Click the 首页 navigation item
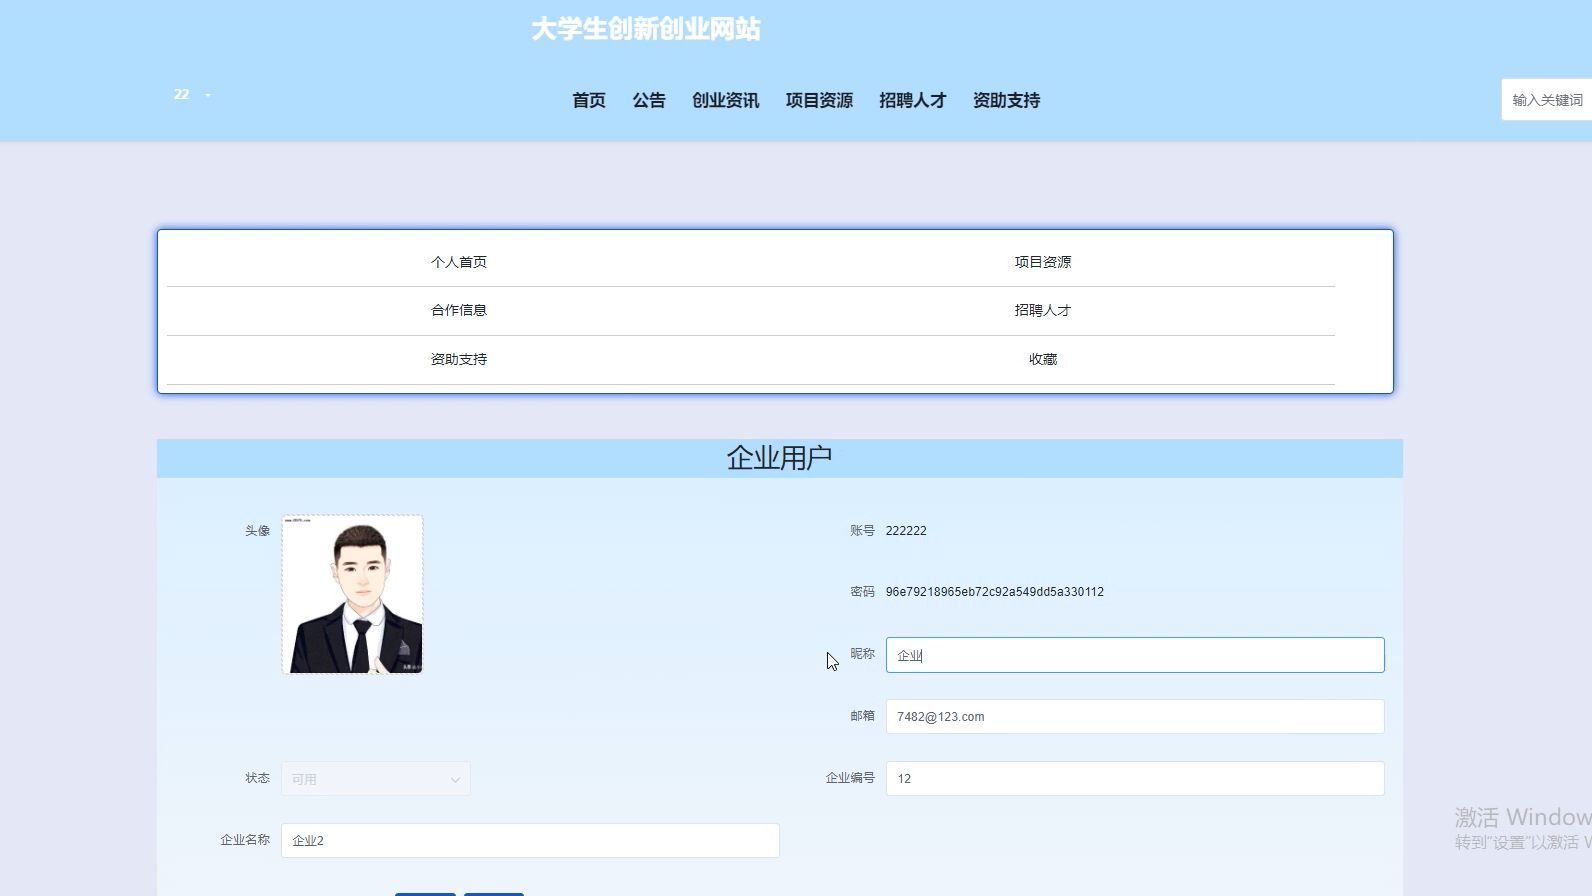Viewport: 1592px width, 896px height. pos(589,100)
